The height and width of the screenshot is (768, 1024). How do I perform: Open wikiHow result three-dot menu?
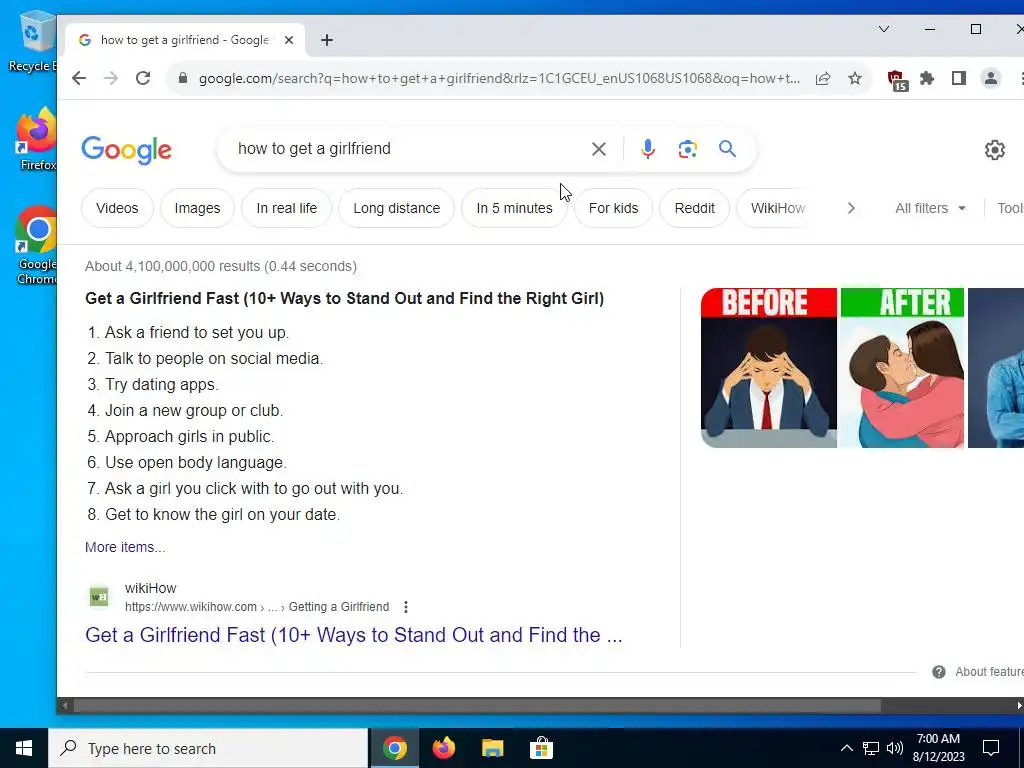406,607
